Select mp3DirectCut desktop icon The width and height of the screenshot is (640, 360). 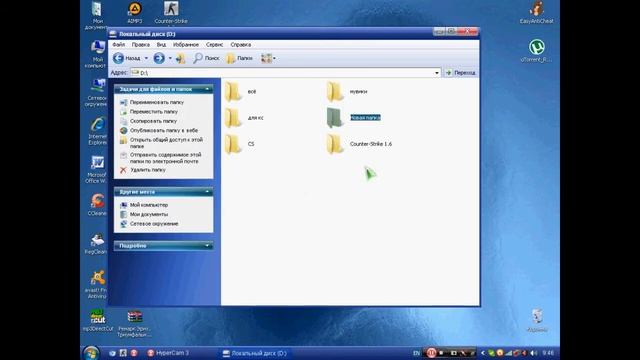click(98, 320)
